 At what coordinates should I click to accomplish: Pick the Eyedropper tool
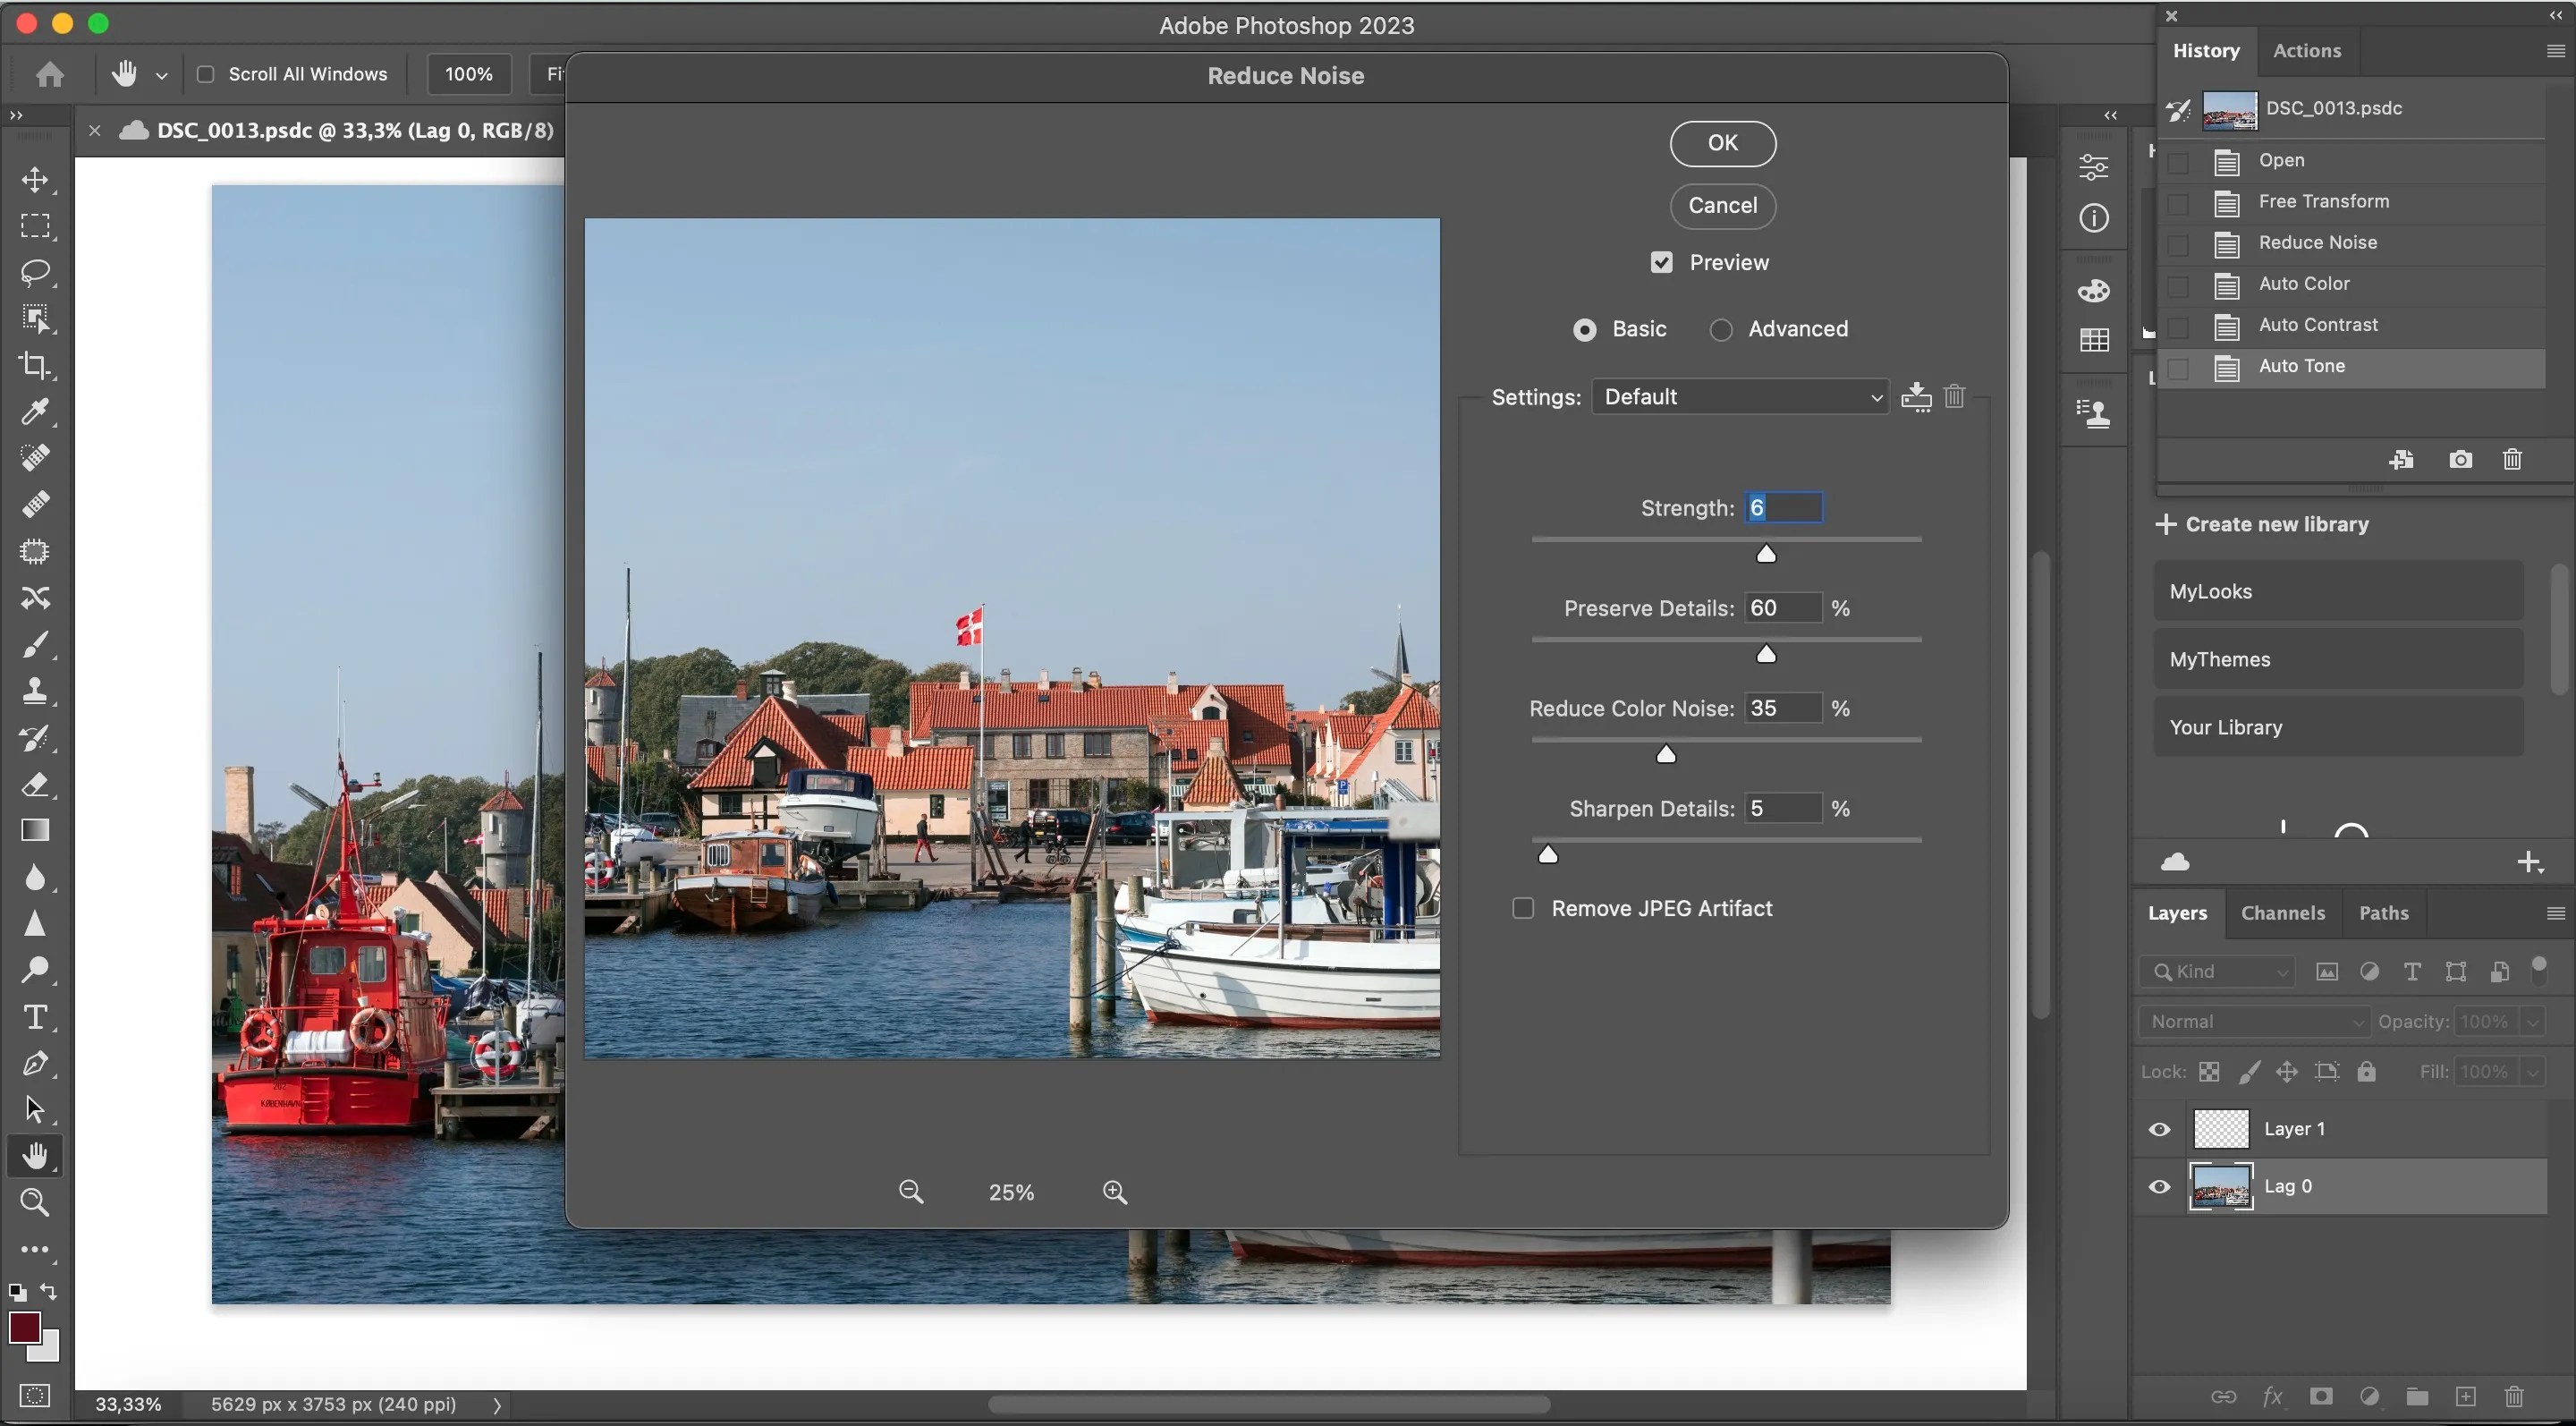tap(36, 412)
